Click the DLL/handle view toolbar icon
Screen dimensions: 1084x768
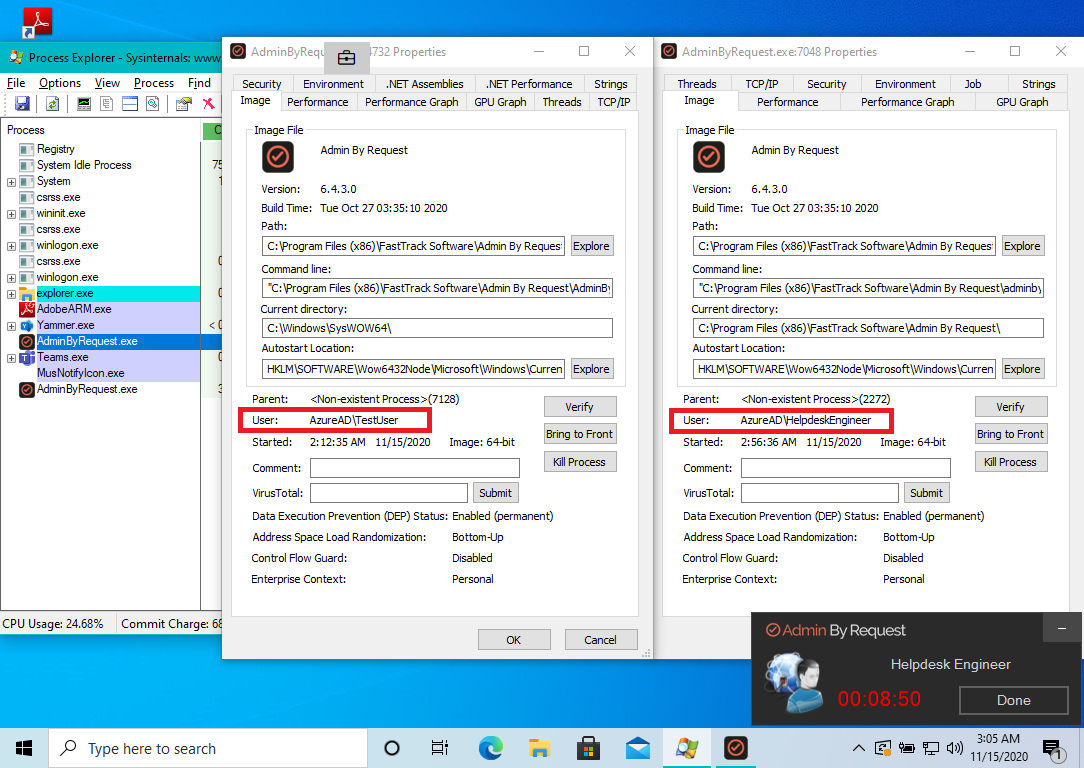tap(153, 104)
